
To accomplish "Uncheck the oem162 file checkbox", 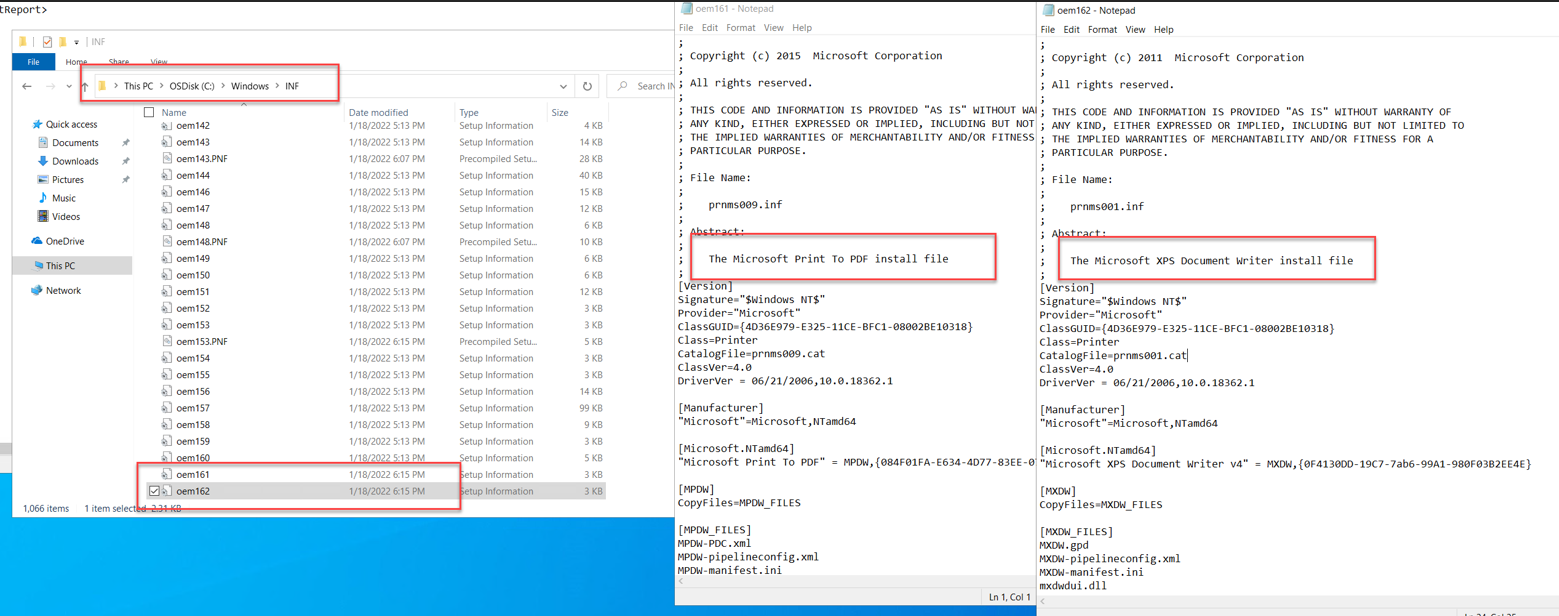I will tap(153, 491).
